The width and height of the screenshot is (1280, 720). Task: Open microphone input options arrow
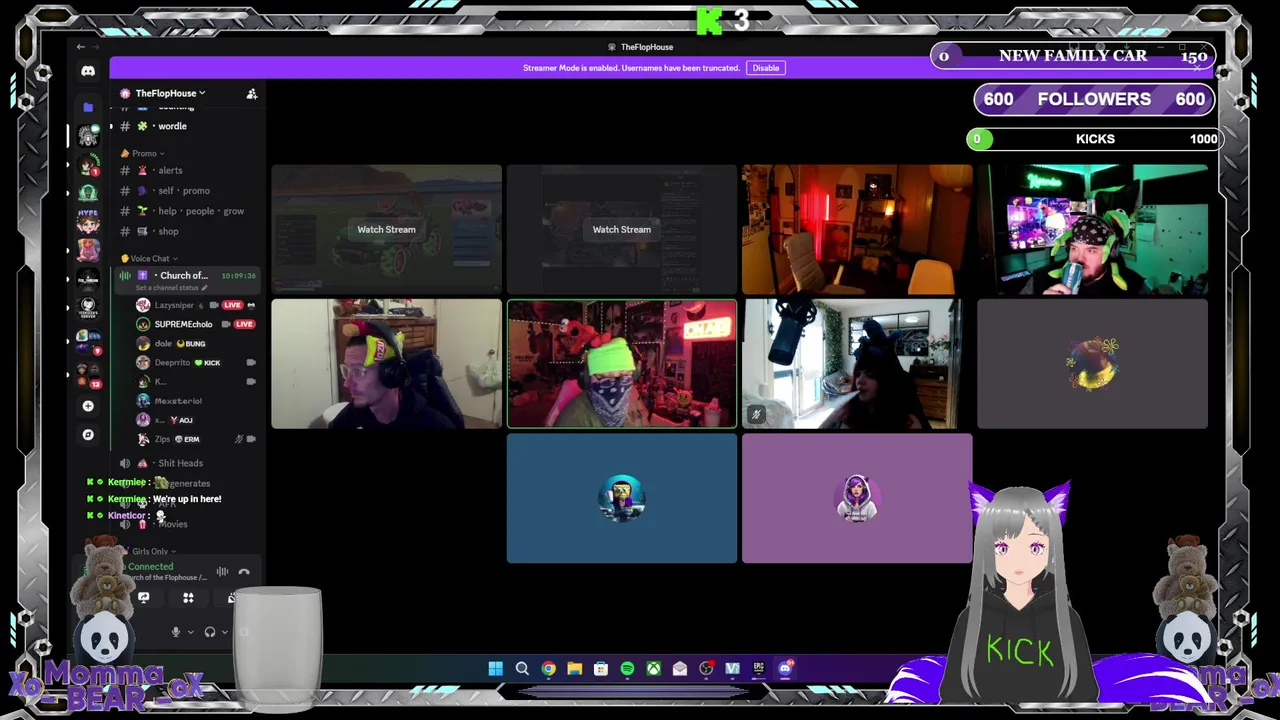click(191, 632)
